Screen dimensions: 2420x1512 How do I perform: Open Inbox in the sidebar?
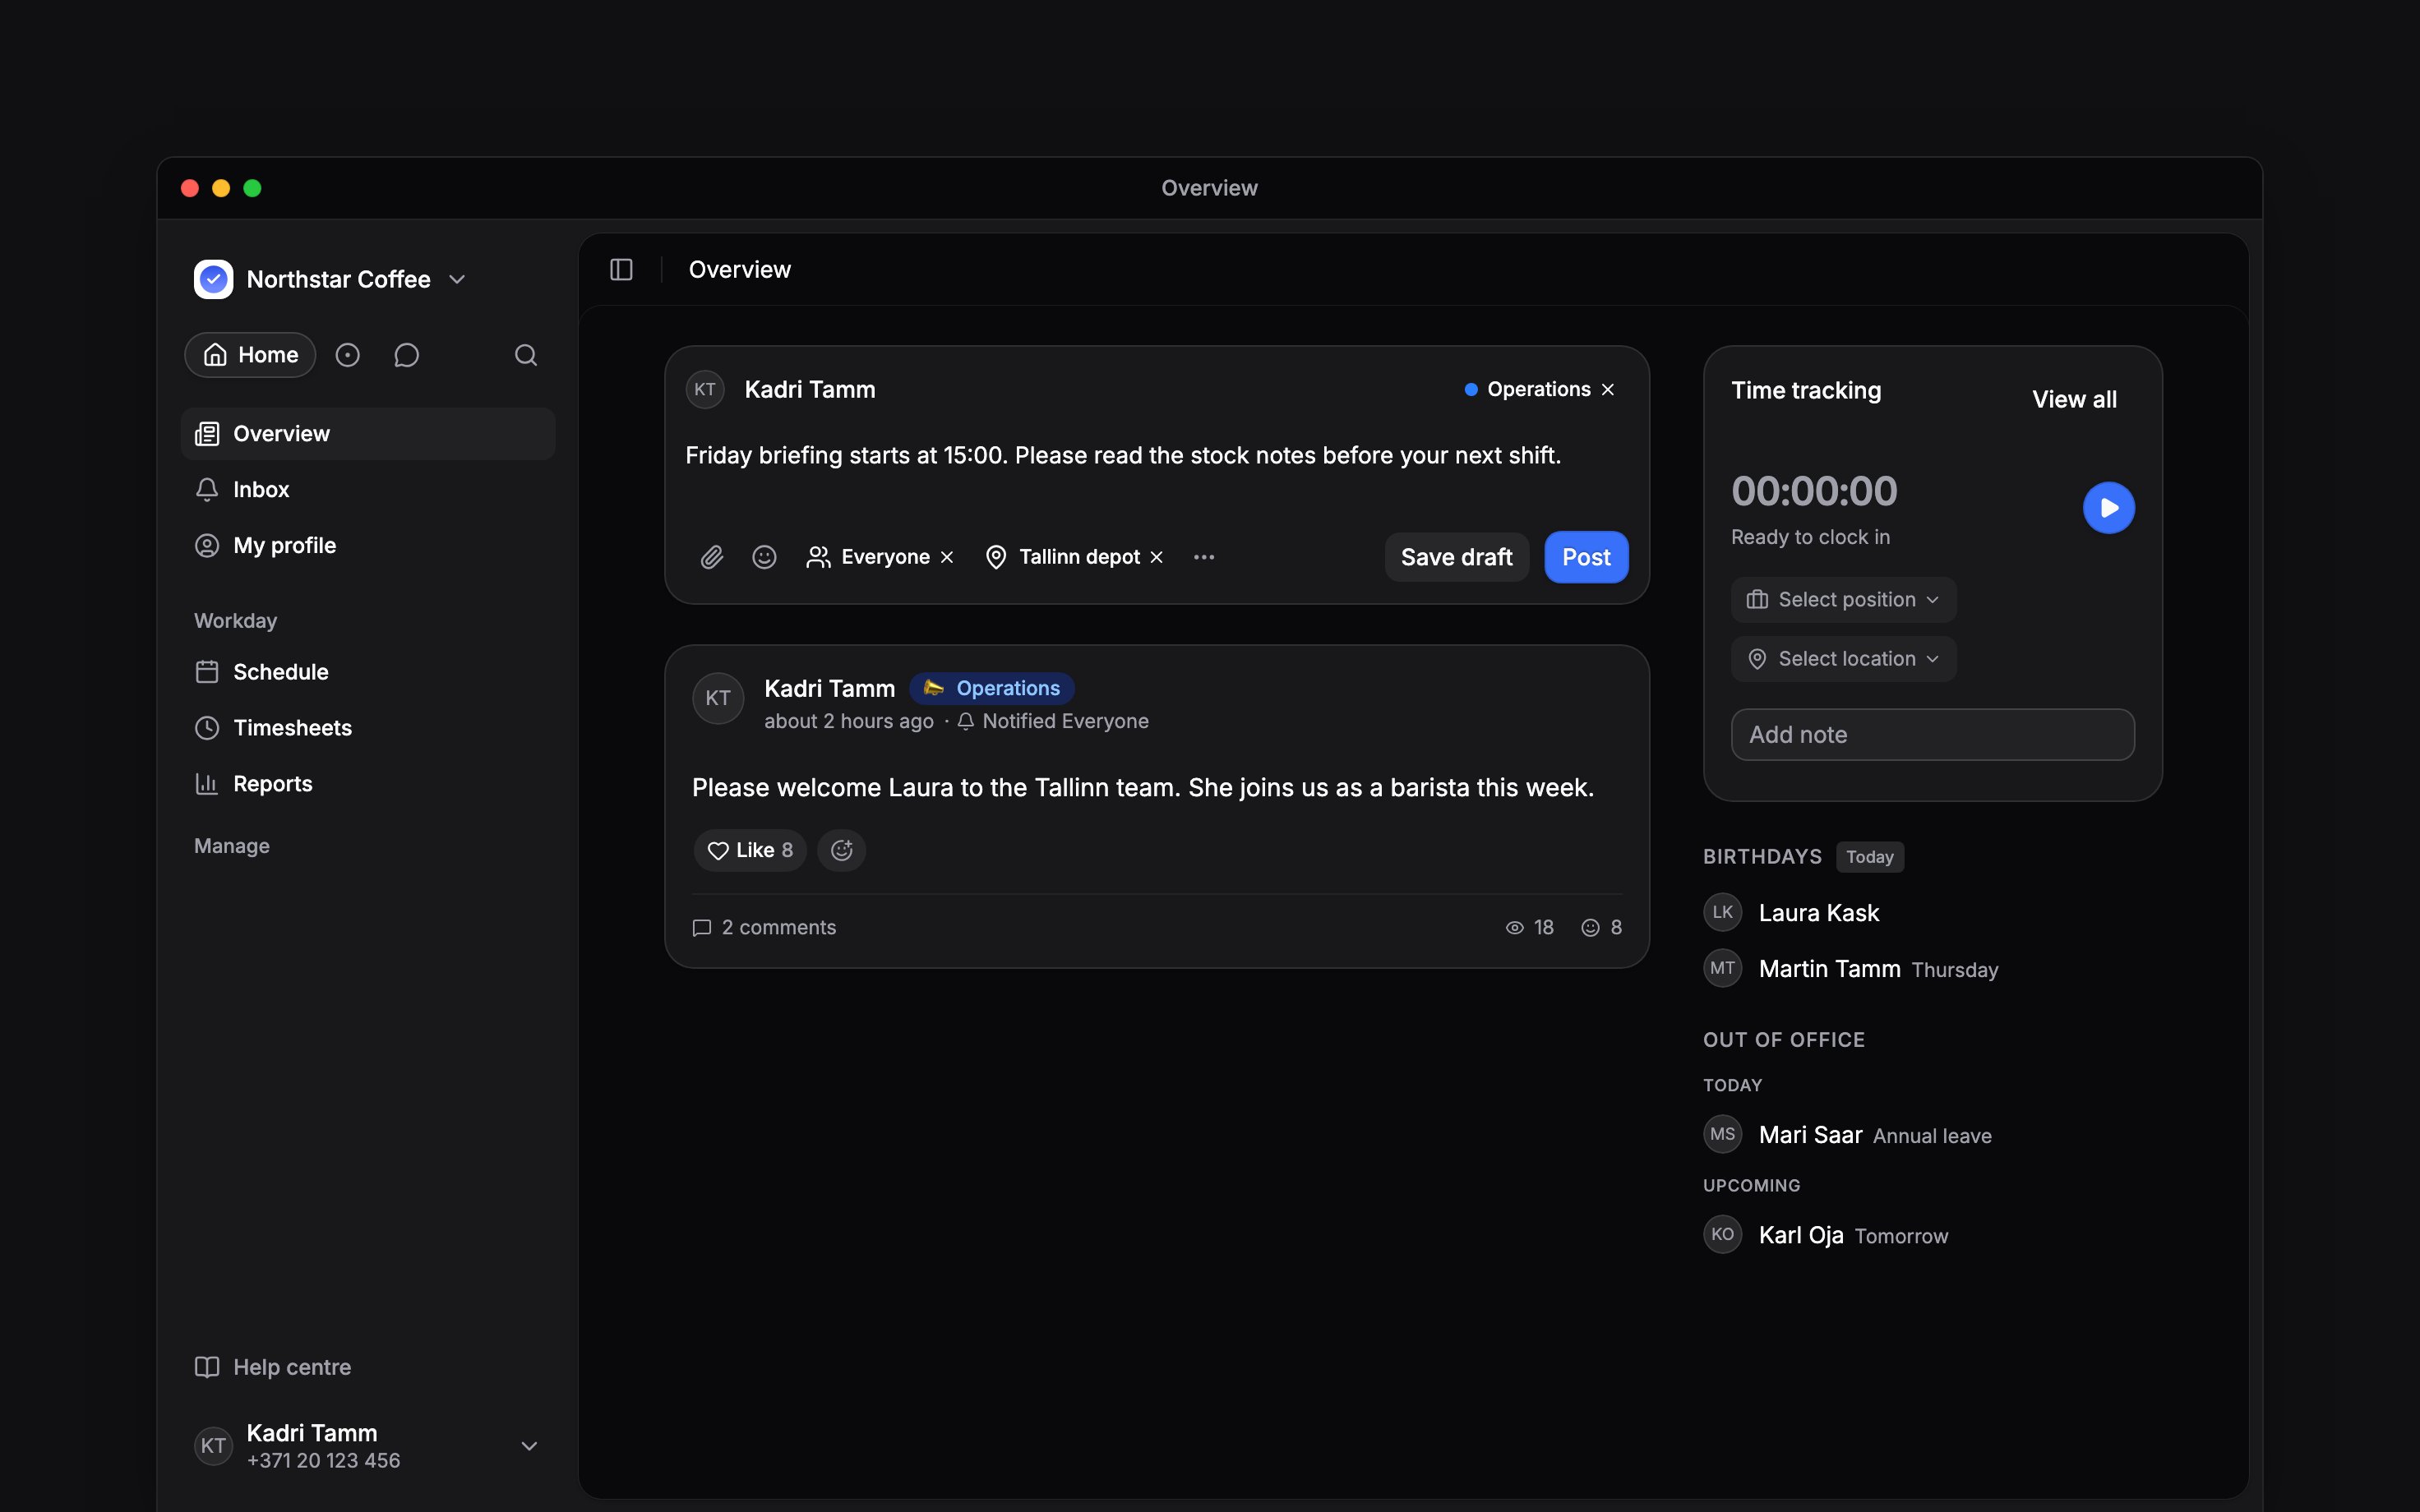(368, 490)
